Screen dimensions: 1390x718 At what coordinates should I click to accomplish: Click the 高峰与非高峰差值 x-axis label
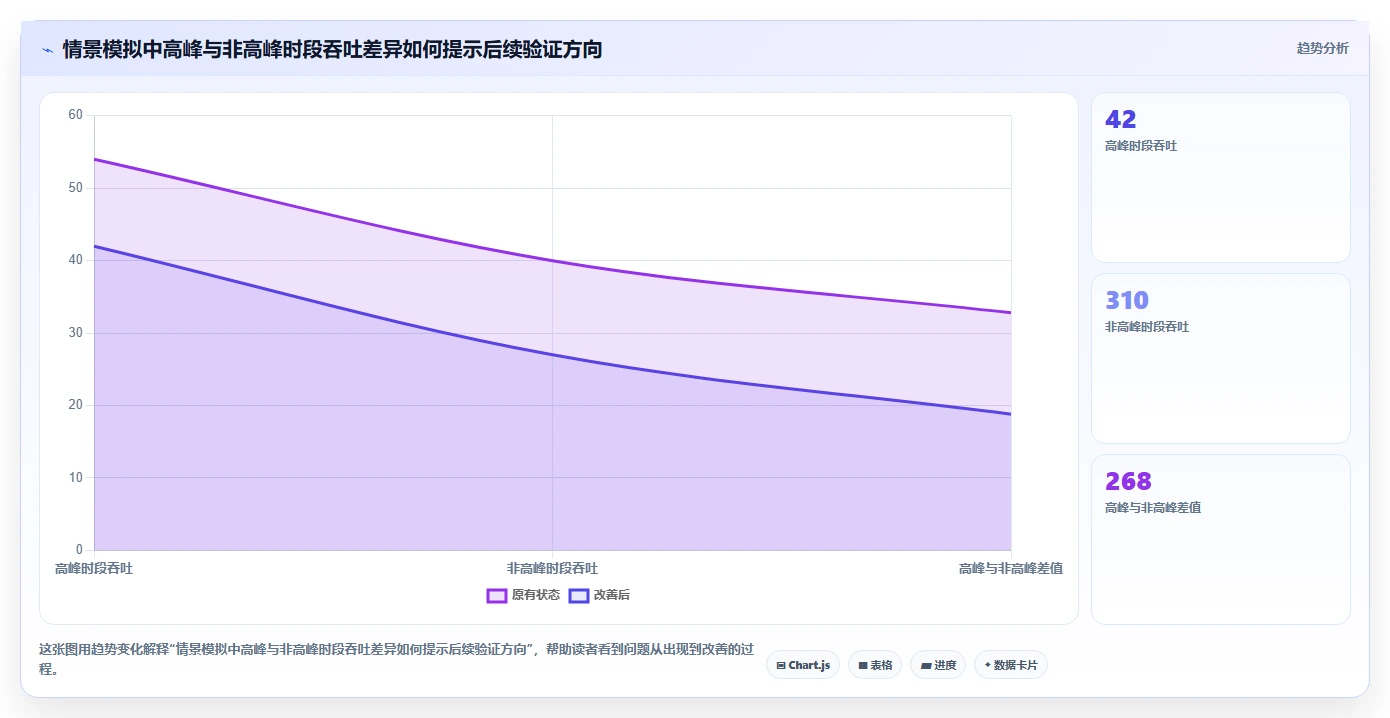click(x=1010, y=568)
